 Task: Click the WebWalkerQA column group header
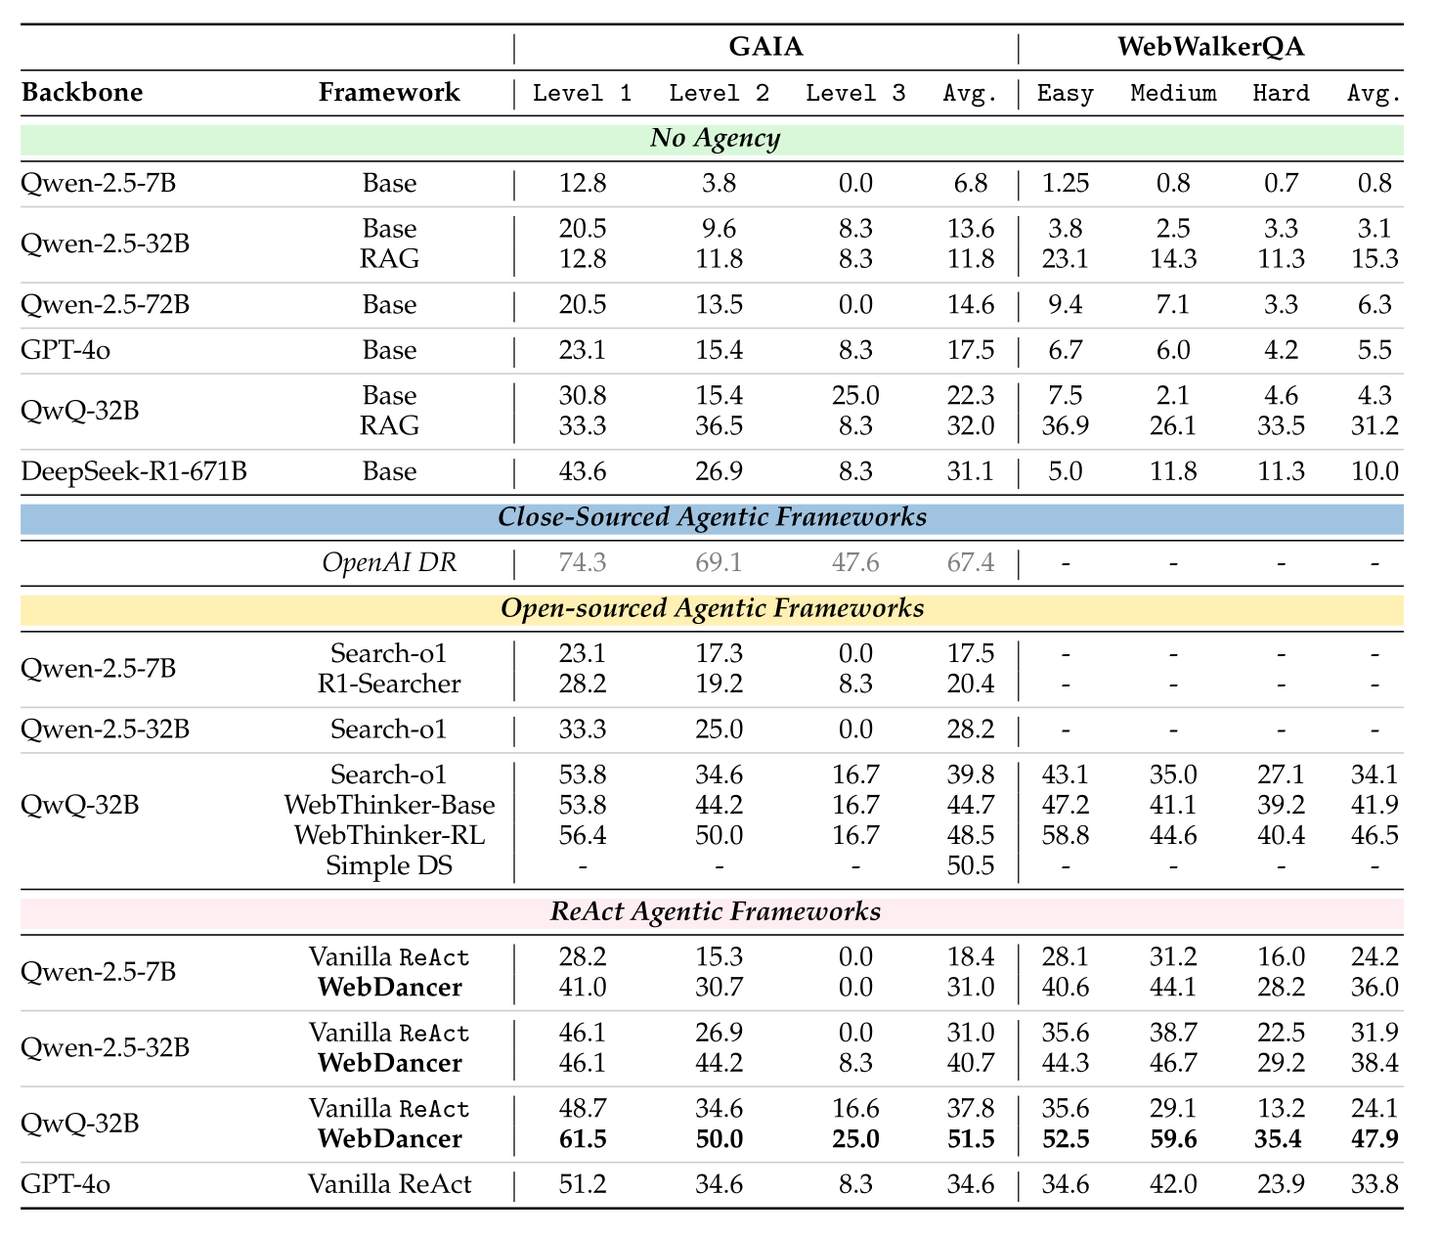(1210, 47)
